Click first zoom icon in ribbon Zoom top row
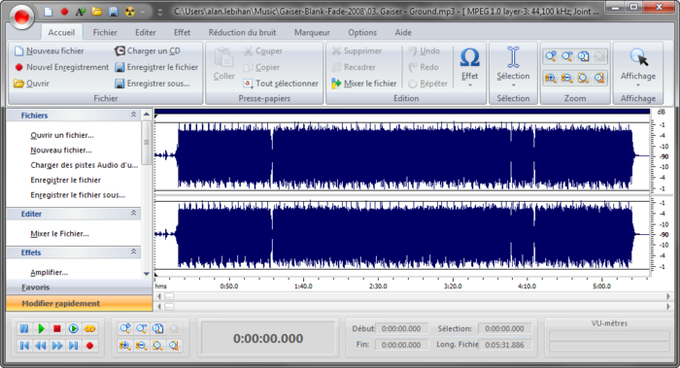Screen dimensions: 680x368 click(x=551, y=56)
